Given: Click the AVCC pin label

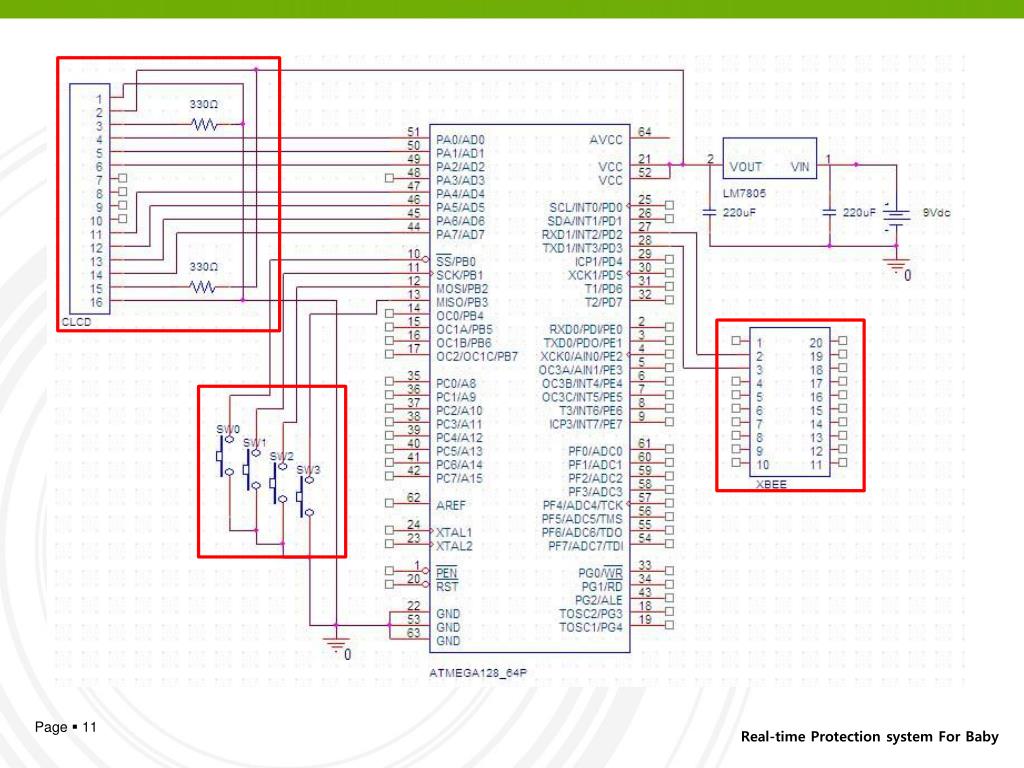Looking at the screenshot, I should click(x=605, y=140).
